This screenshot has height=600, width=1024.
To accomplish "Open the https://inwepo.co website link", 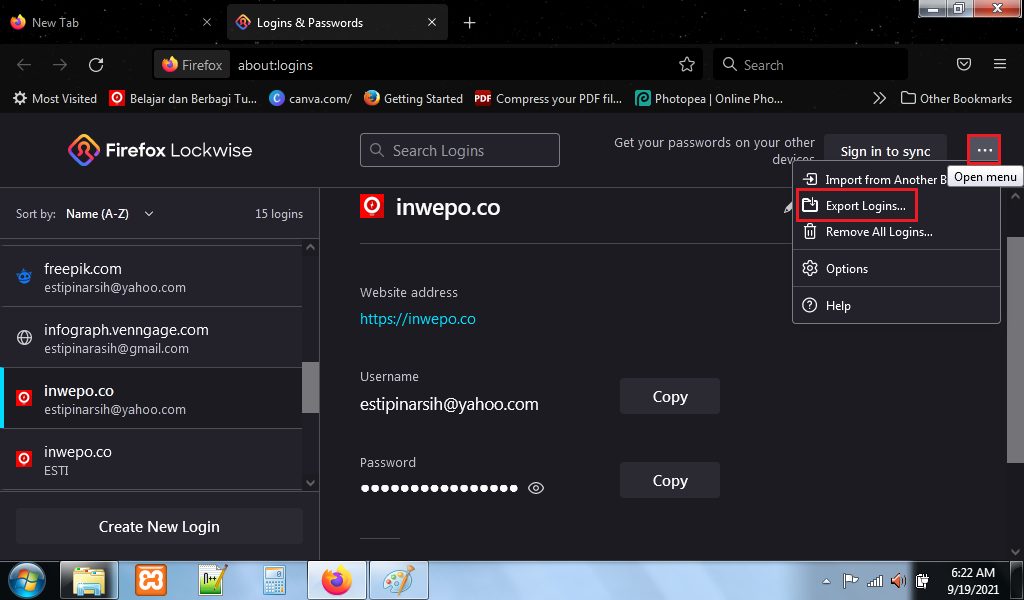I will click(417, 319).
